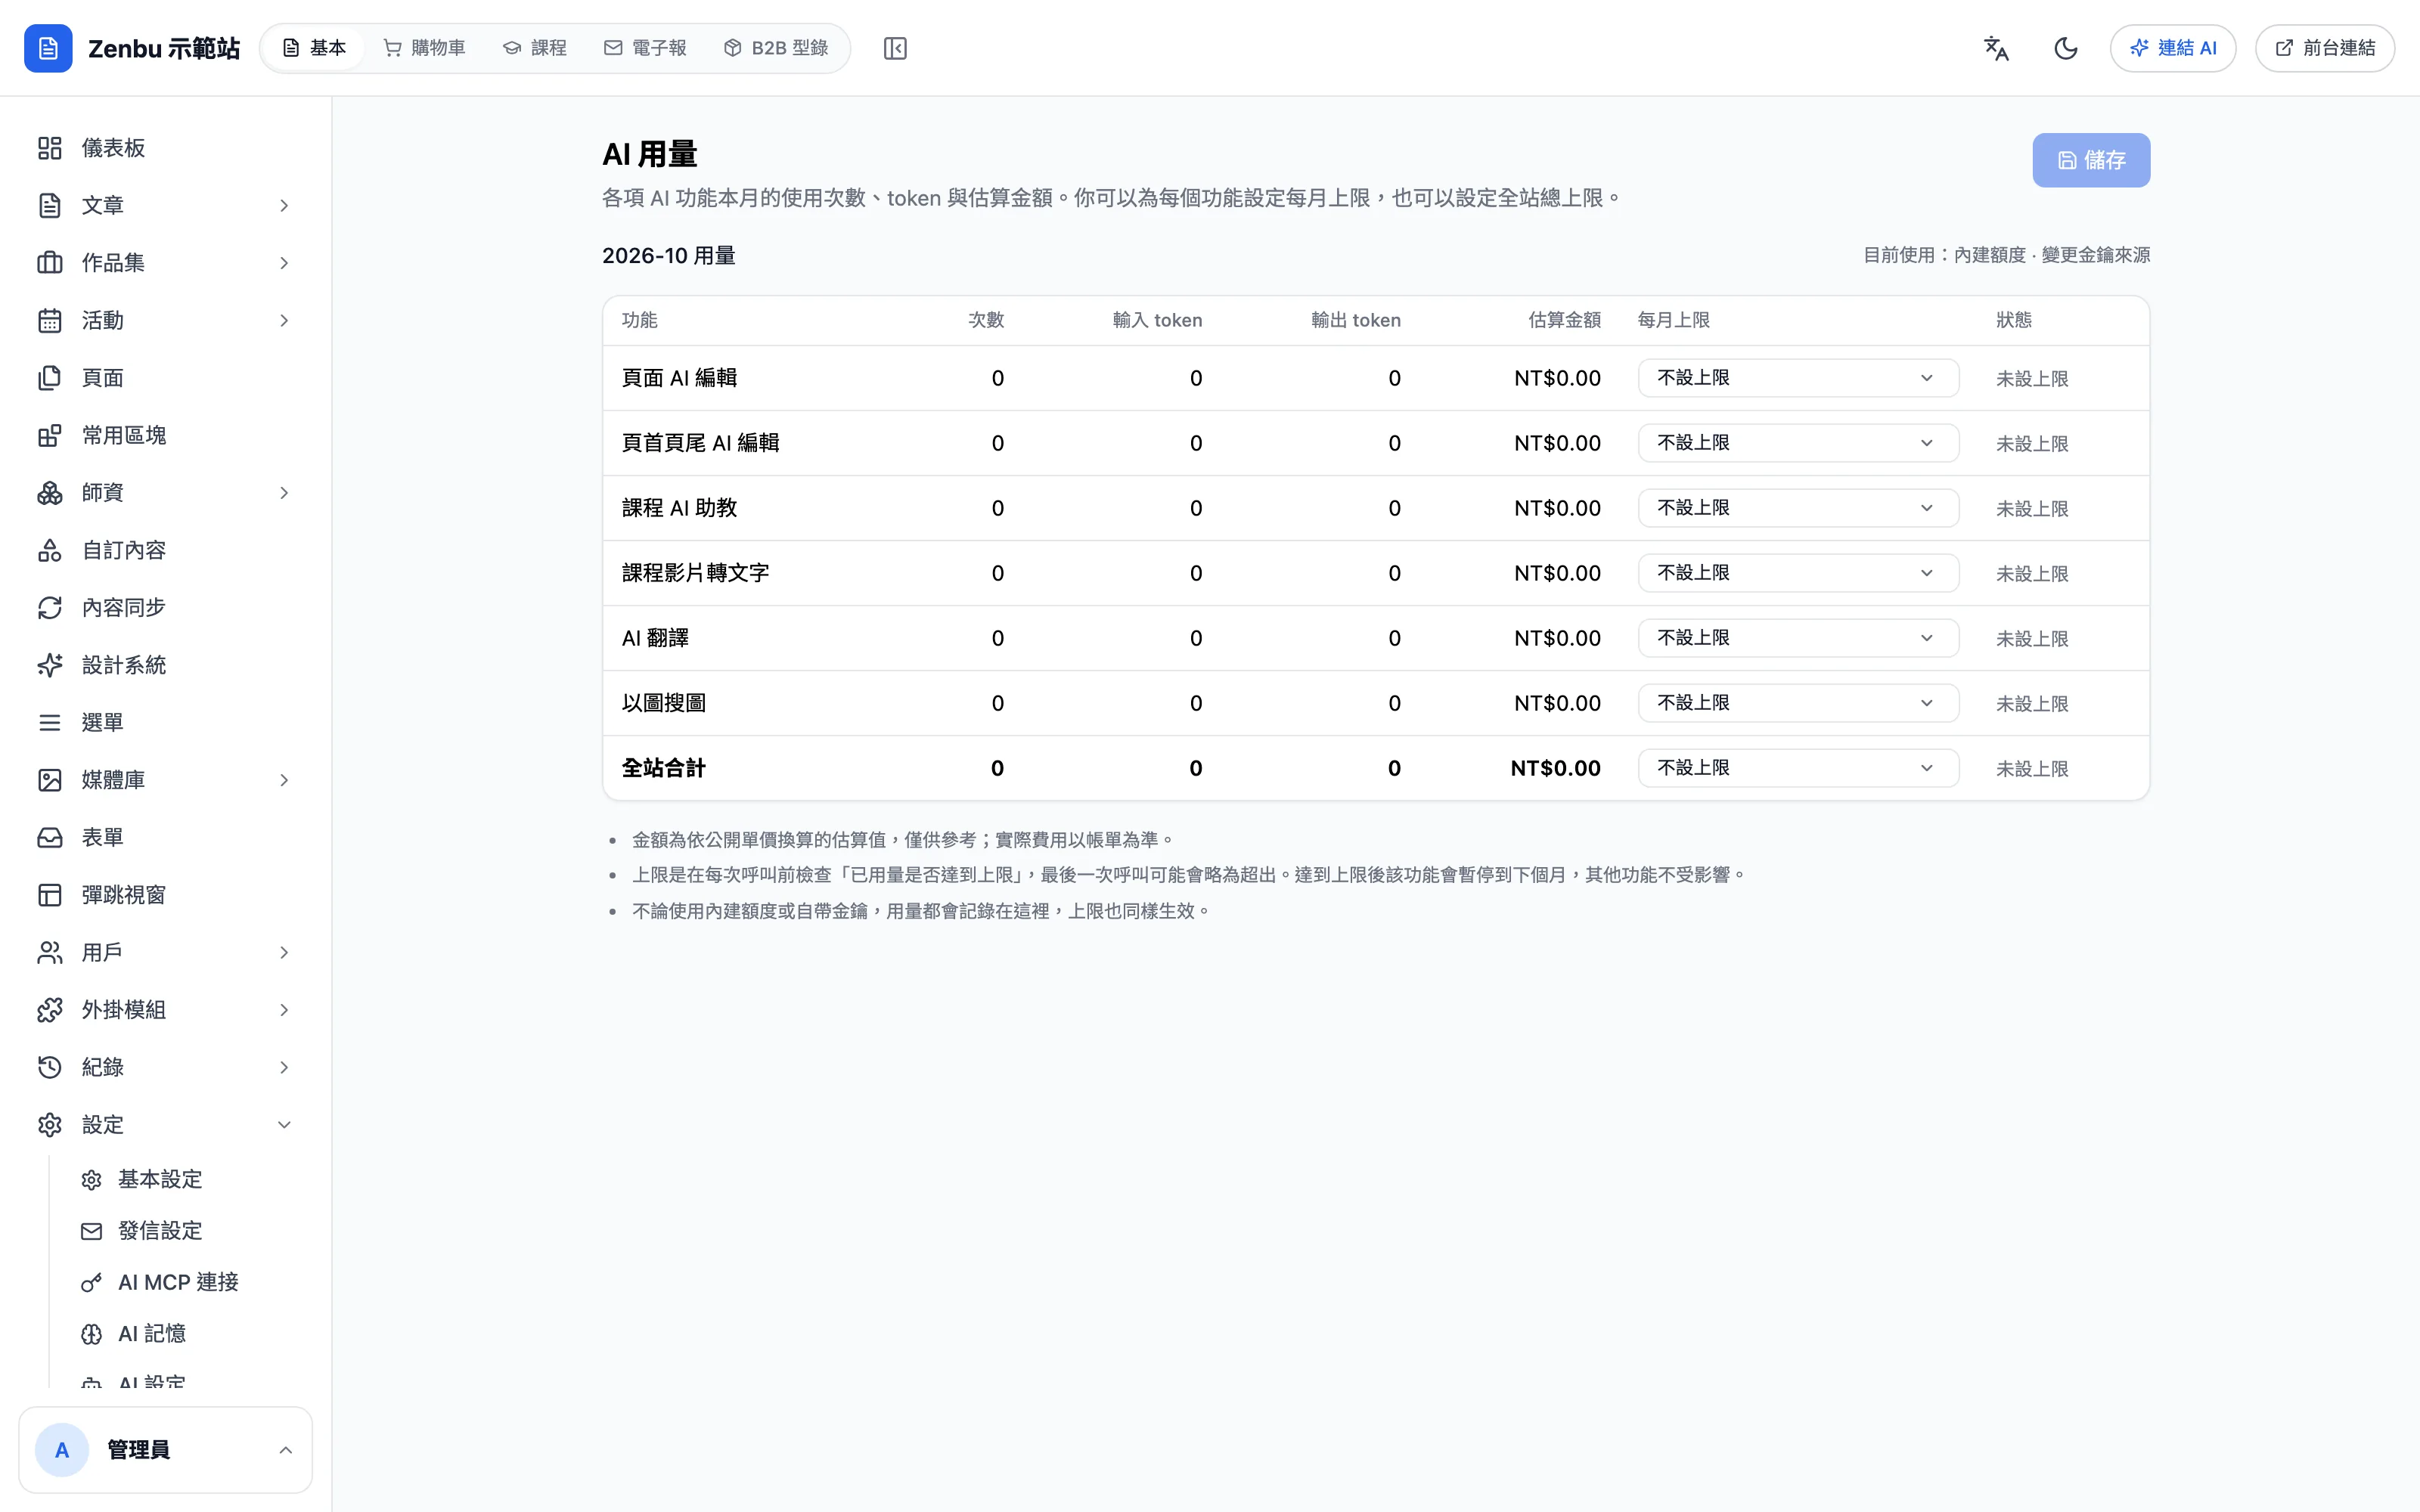The image size is (2420, 1512).
Task: Switch to the 基本 tab
Action: point(314,48)
